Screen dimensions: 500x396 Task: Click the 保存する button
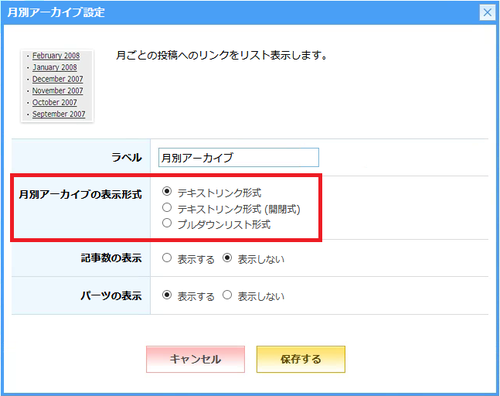[301, 359]
